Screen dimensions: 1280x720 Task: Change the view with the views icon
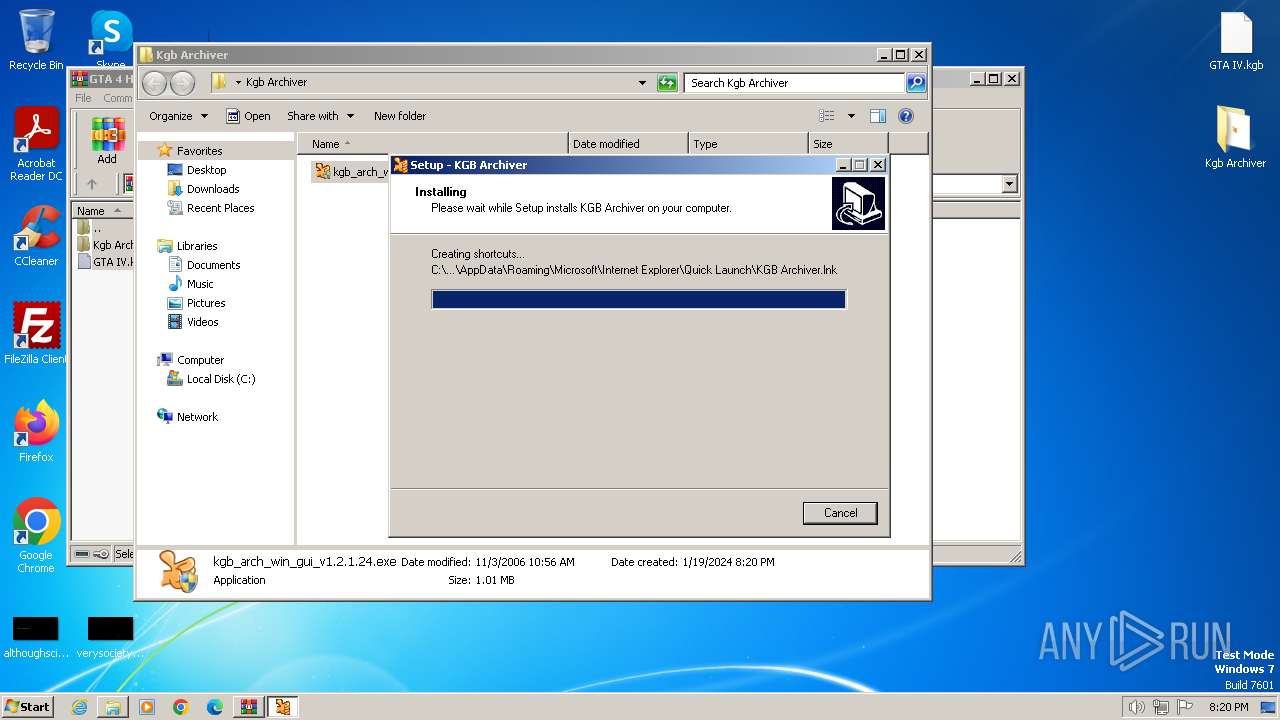click(827, 116)
